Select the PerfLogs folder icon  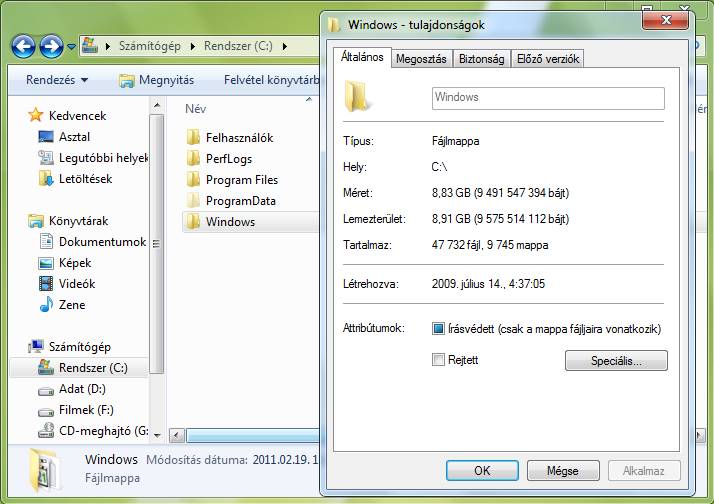point(194,158)
